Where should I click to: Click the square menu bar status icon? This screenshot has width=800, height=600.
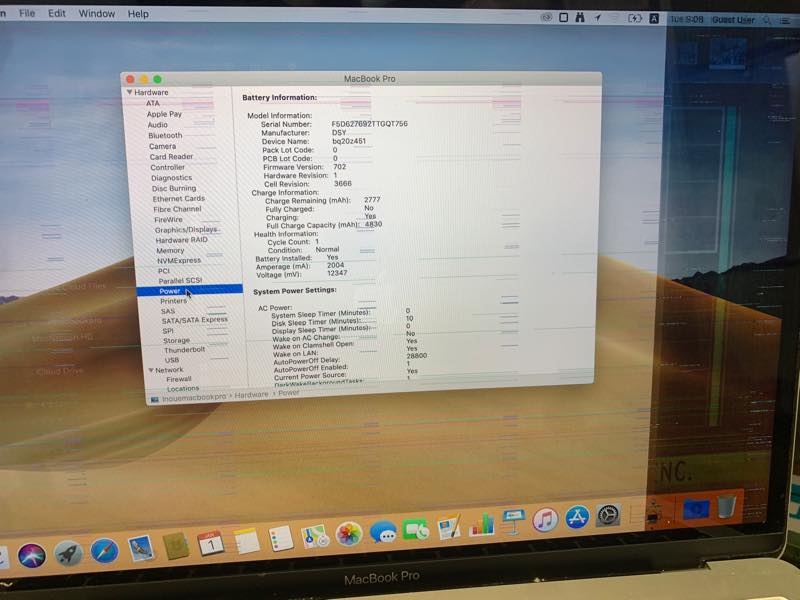tap(563, 17)
